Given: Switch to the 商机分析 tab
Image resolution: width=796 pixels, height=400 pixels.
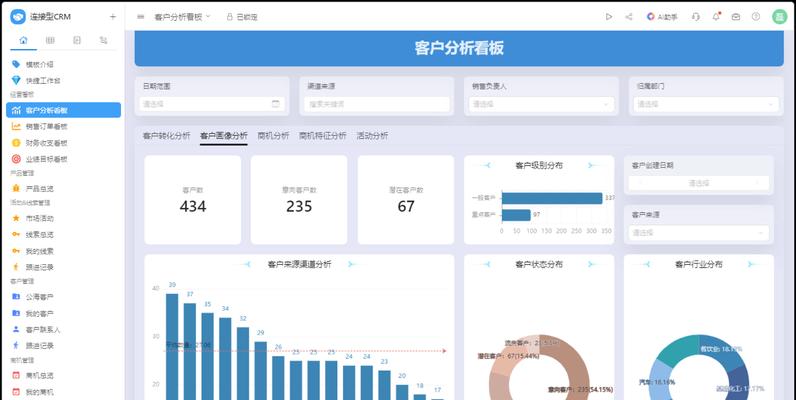Looking at the screenshot, I should pyautogui.click(x=273, y=136).
